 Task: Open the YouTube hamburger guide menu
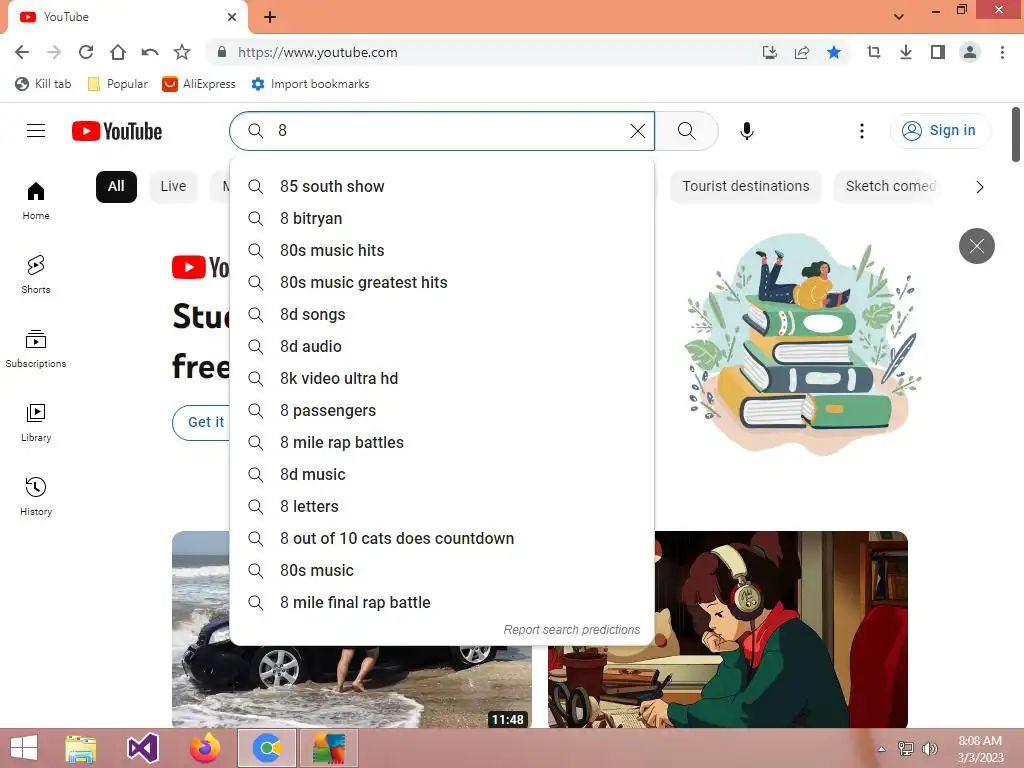tap(36, 131)
